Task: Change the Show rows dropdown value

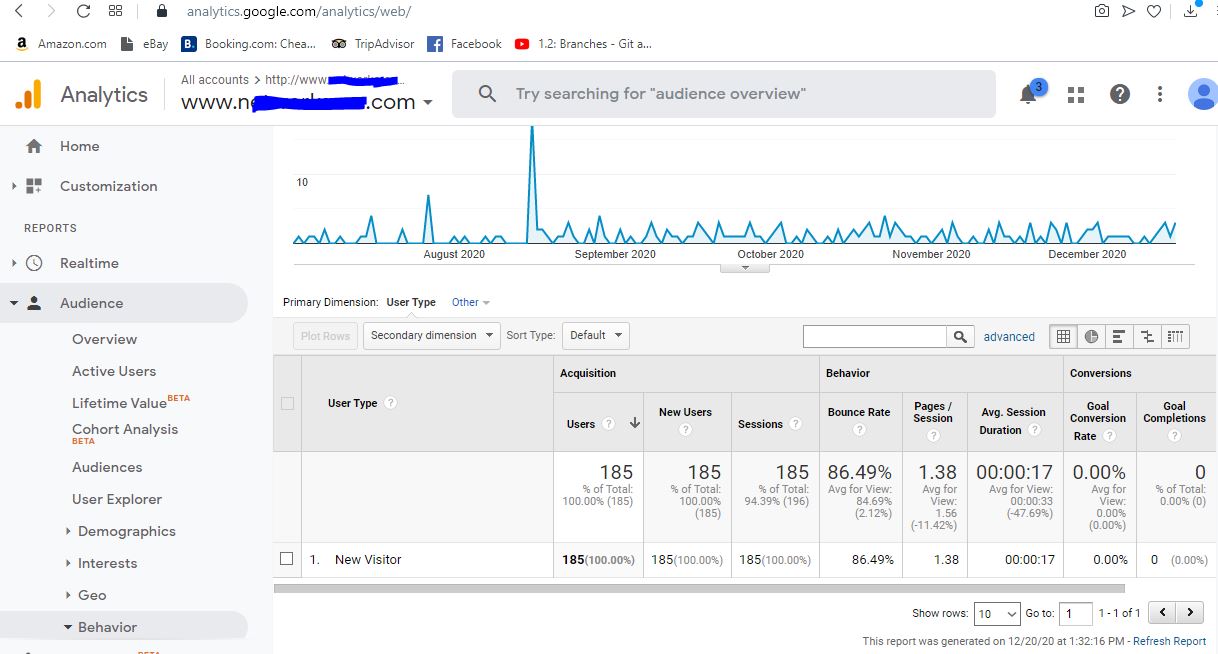Action: coord(995,613)
